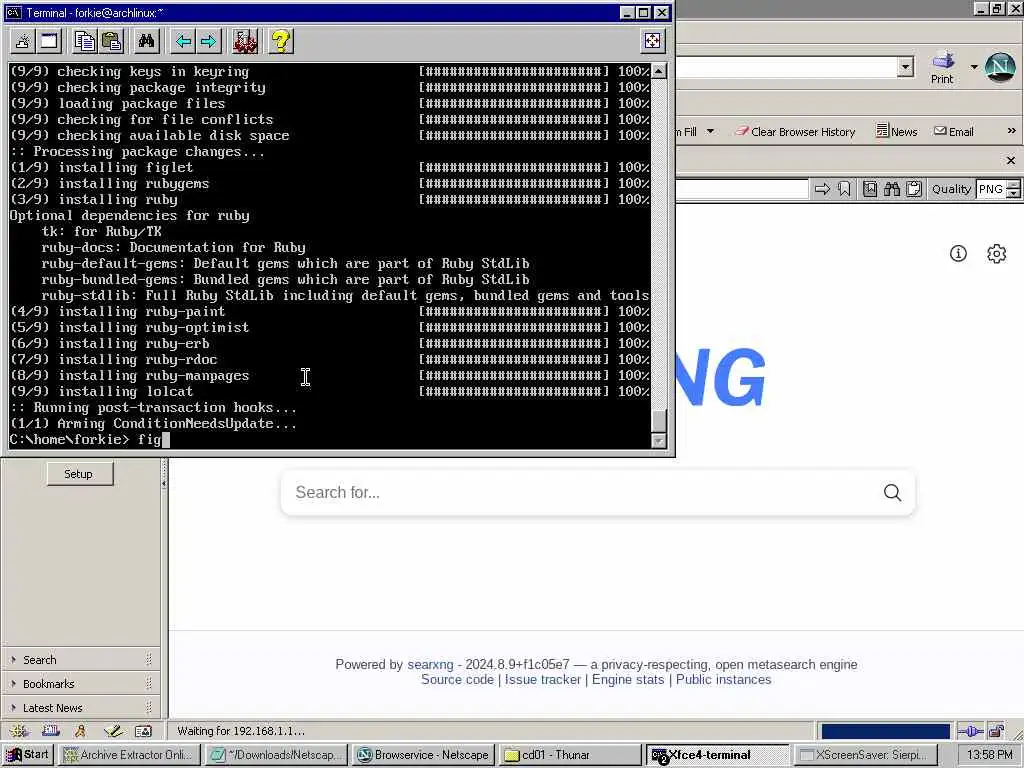The height and width of the screenshot is (768, 1024).
Task: Open the News toolbar shortcut
Action: (896, 131)
